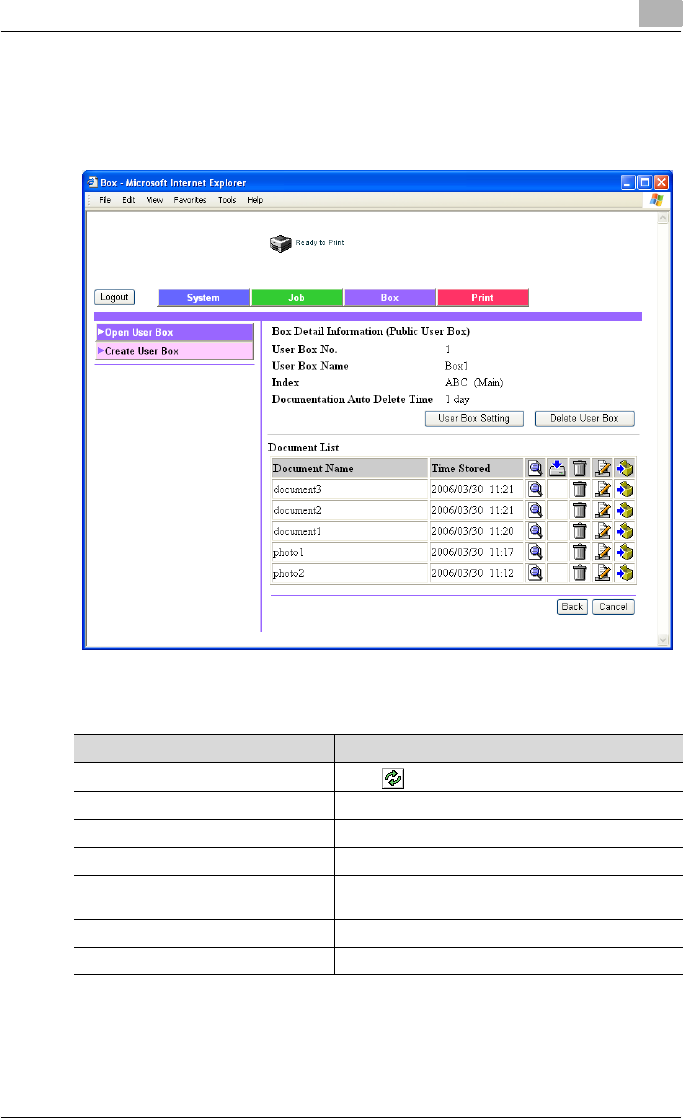This screenshot has height=1118, width=683.
Task: Click the move box icon for document3
Action: pyautogui.click(x=626, y=489)
